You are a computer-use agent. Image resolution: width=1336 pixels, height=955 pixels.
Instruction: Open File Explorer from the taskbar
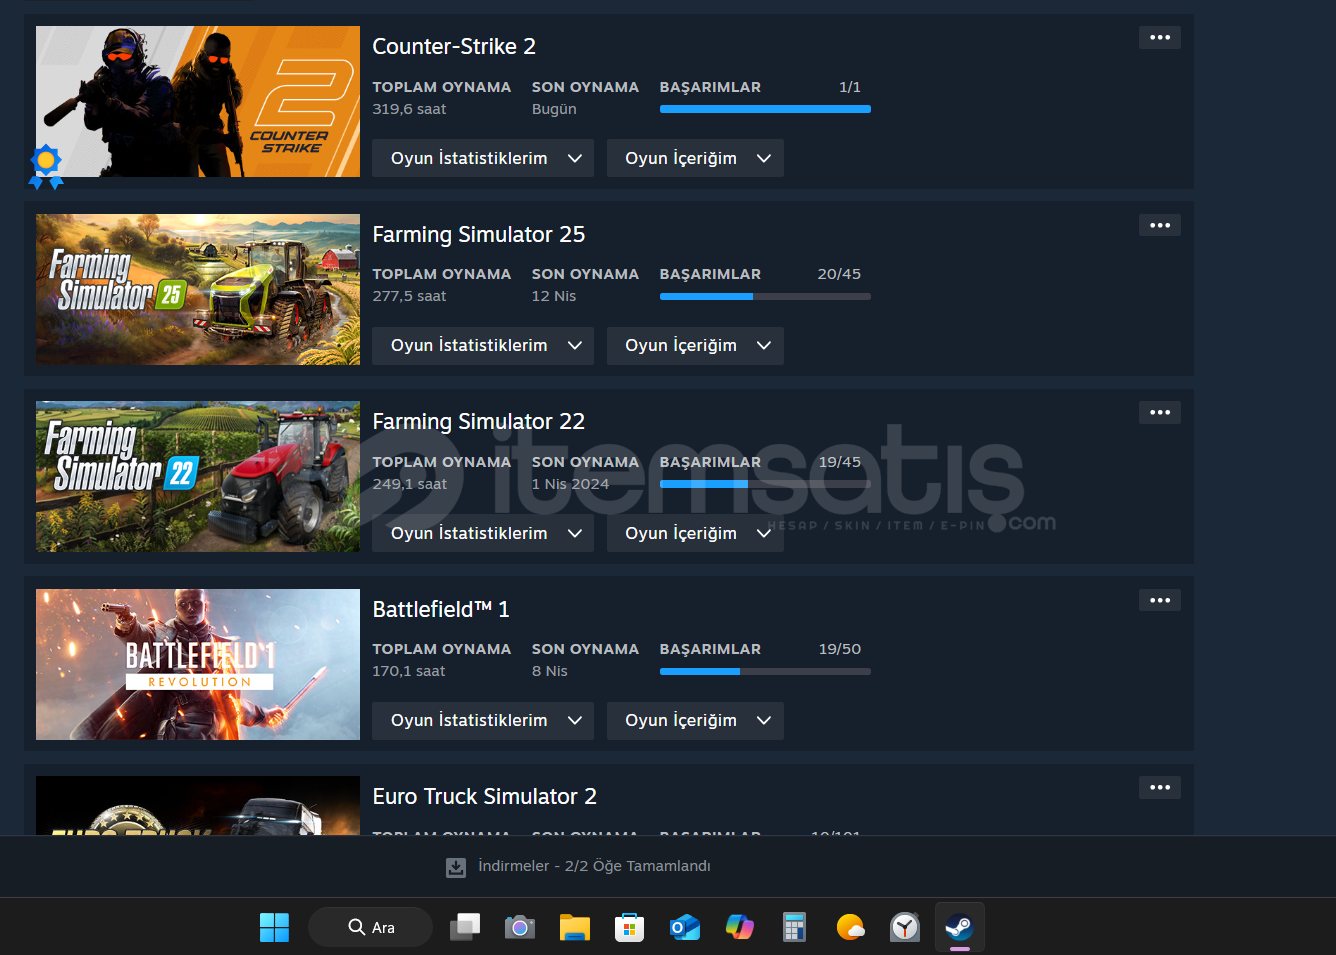(575, 927)
